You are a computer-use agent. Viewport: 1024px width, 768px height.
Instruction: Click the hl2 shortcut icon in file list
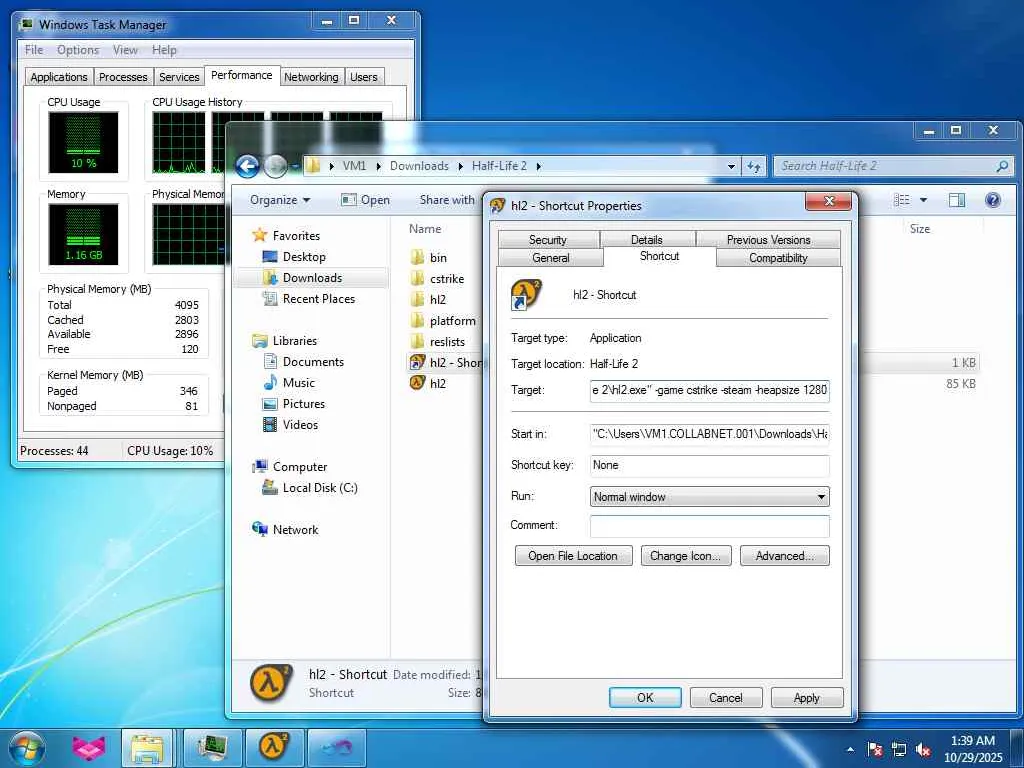pyautogui.click(x=417, y=362)
